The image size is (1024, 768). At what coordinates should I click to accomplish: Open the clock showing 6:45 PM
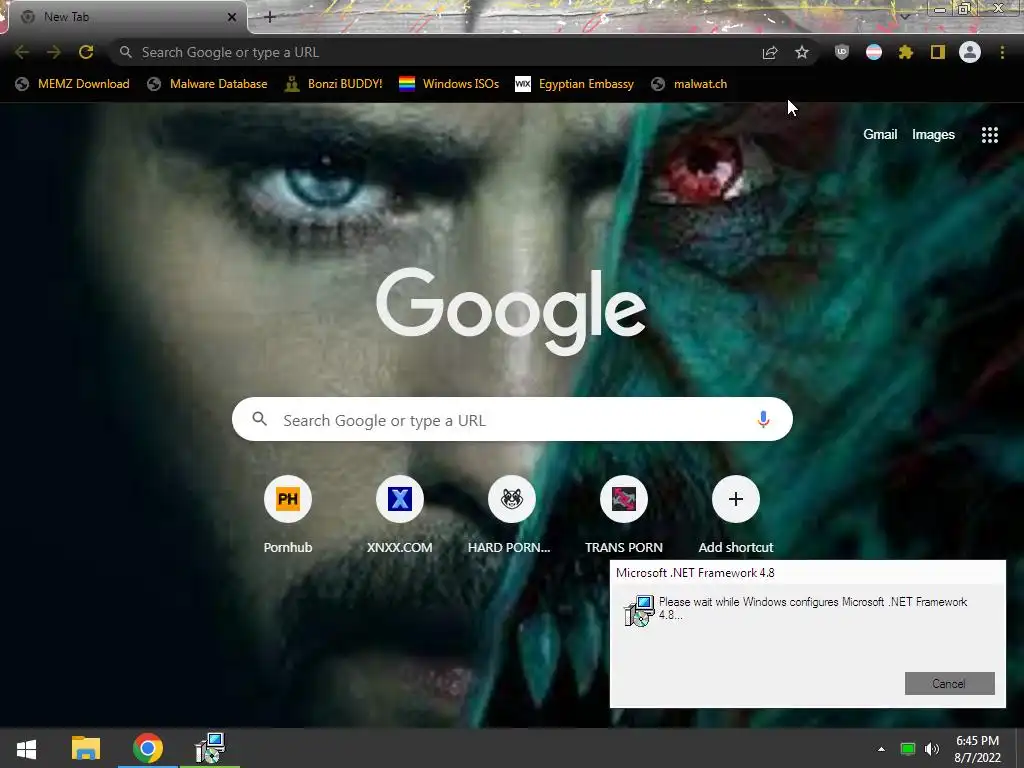pyautogui.click(x=977, y=749)
